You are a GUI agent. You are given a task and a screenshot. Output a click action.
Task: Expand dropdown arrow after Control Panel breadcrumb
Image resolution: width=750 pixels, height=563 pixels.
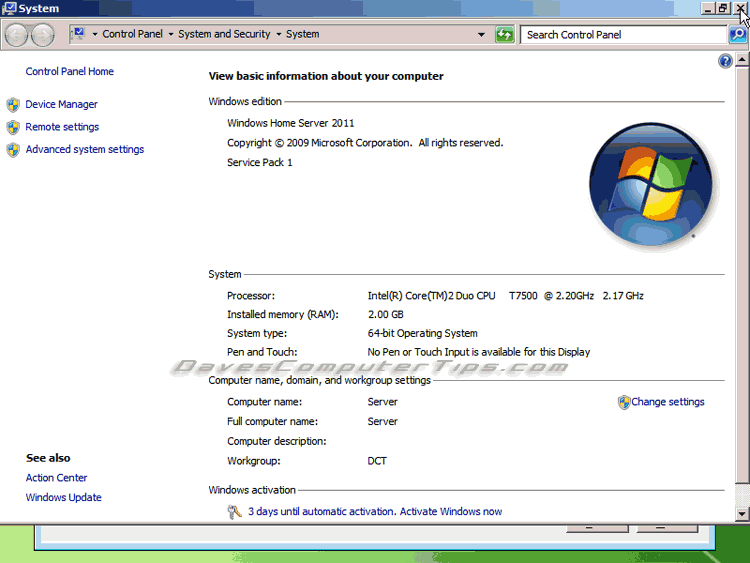(171, 34)
